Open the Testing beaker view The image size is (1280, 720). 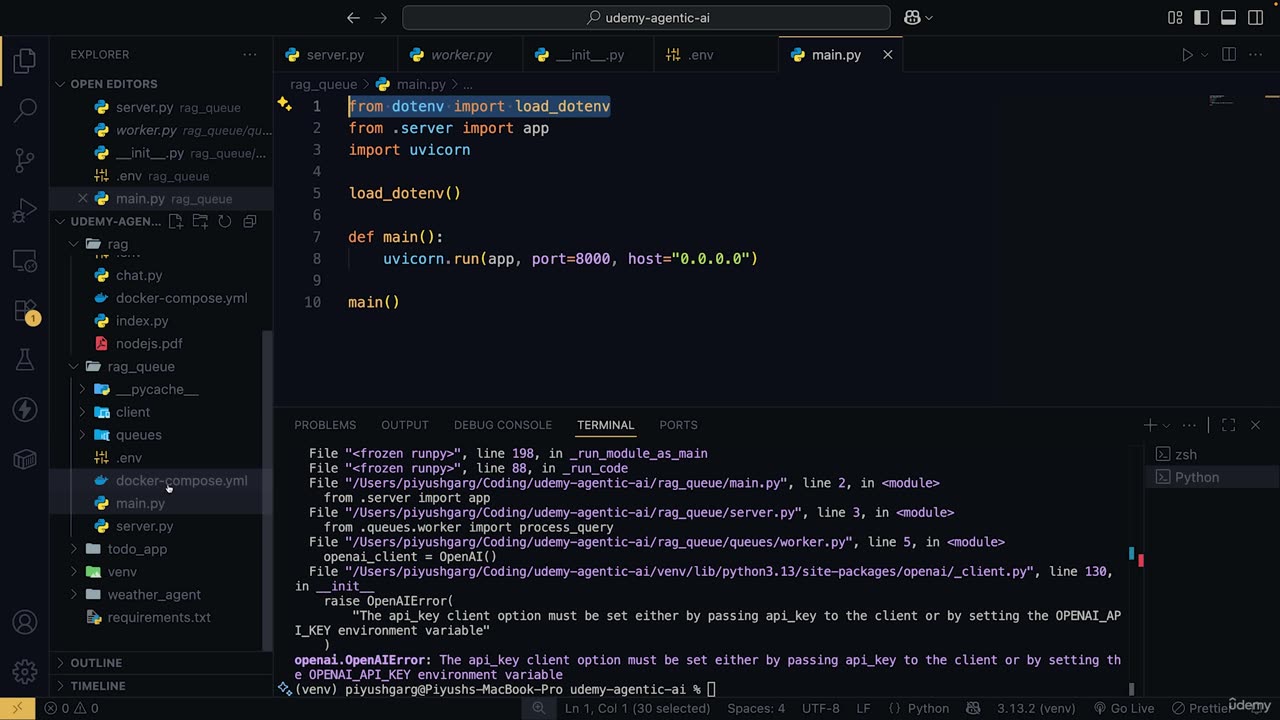tap(25, 360)
